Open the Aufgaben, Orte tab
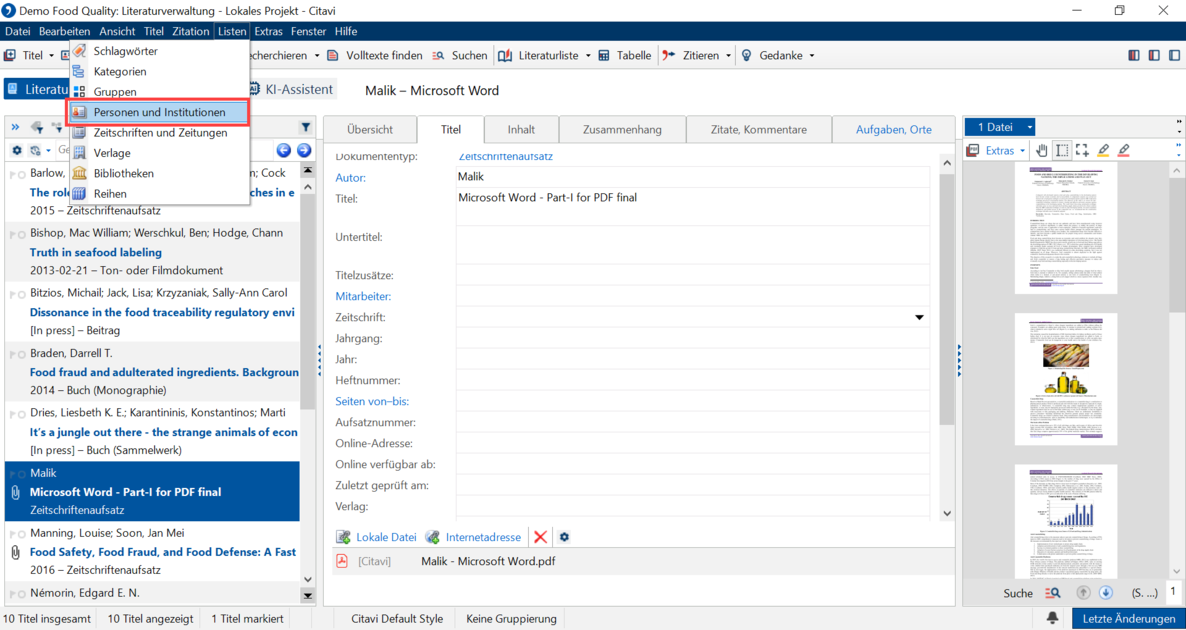The image size is (1186, 630). pos(893,129)
